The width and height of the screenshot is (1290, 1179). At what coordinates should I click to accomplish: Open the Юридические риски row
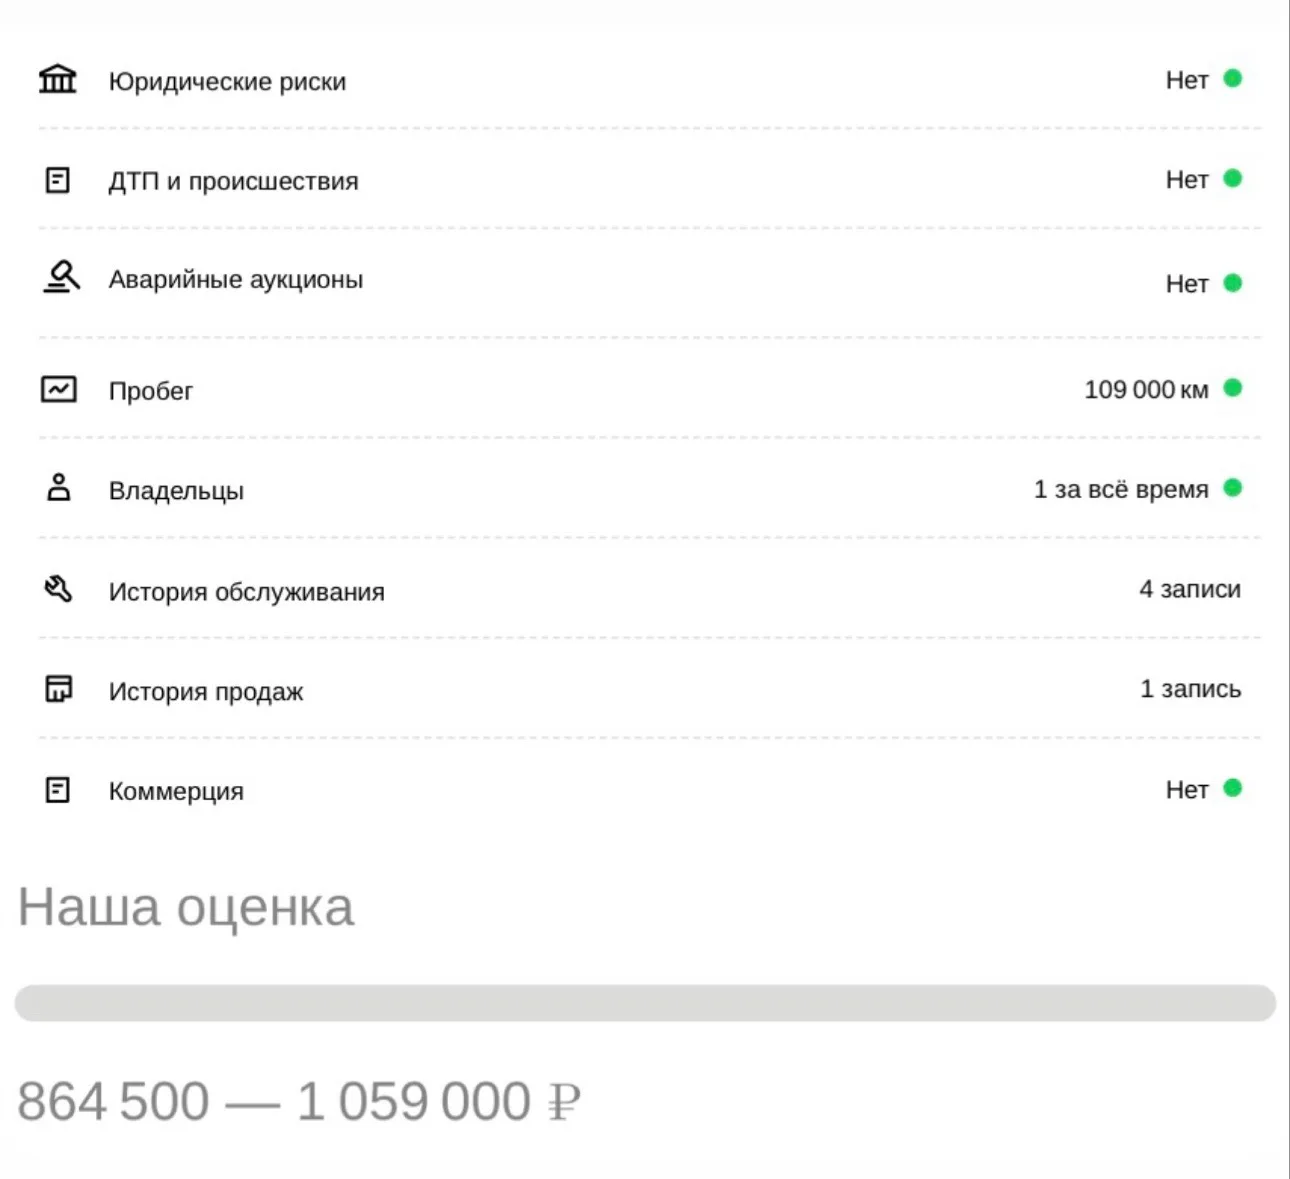pos(649,79)
